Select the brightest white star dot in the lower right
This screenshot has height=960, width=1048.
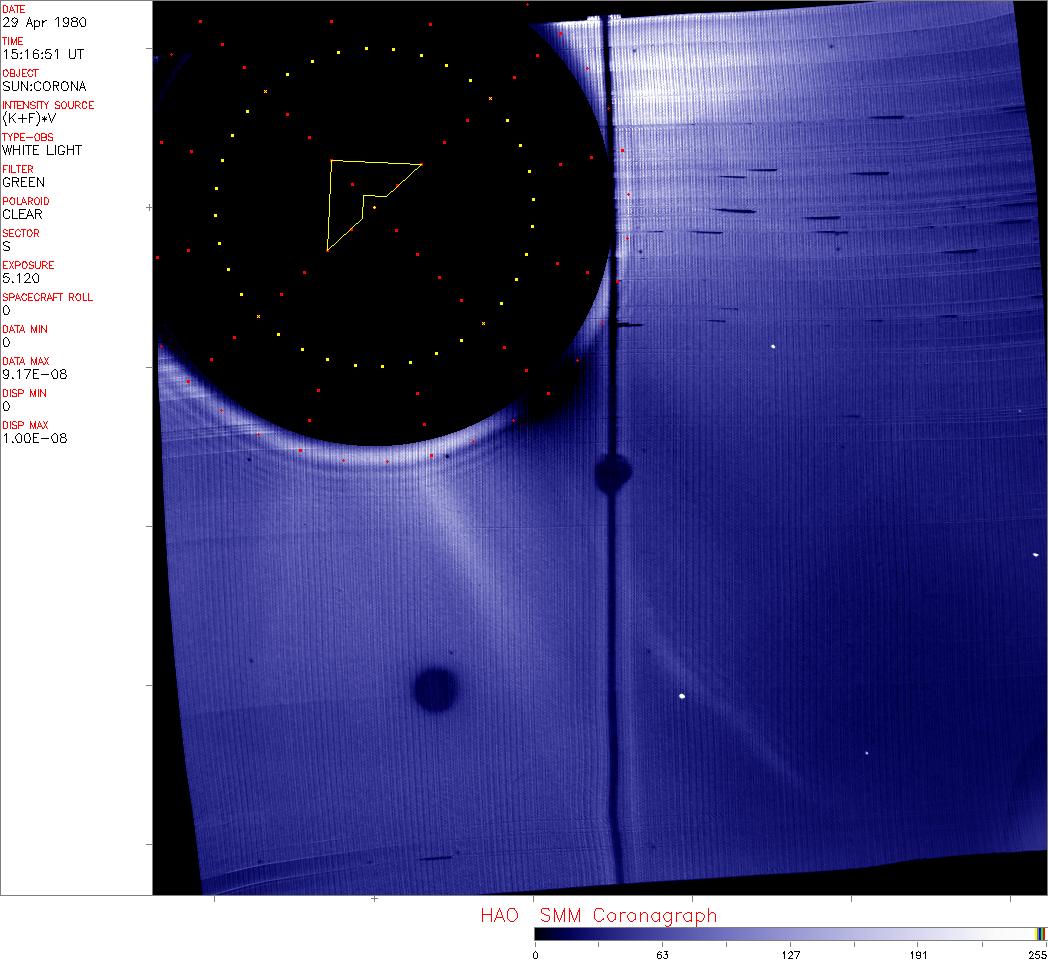(682, 696)
